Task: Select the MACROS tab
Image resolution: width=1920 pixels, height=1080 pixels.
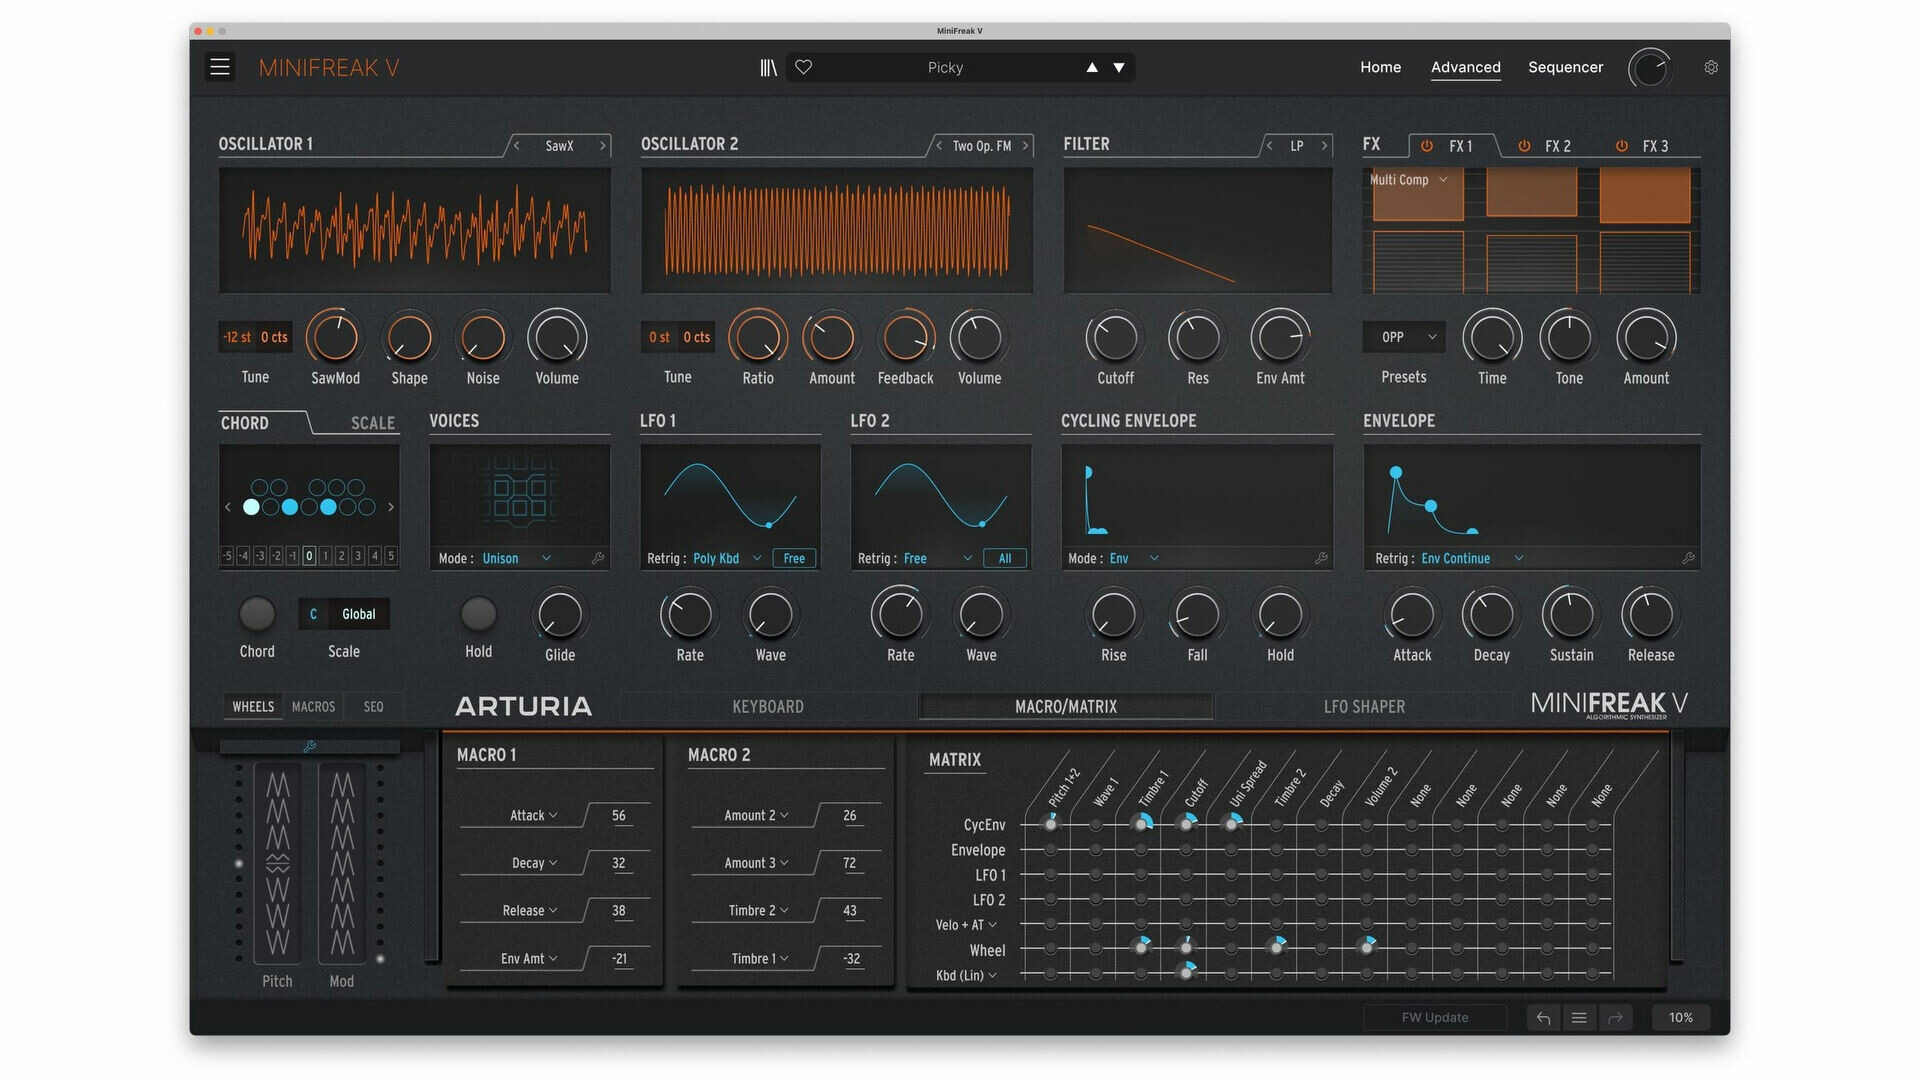Action: click(313, 707)
